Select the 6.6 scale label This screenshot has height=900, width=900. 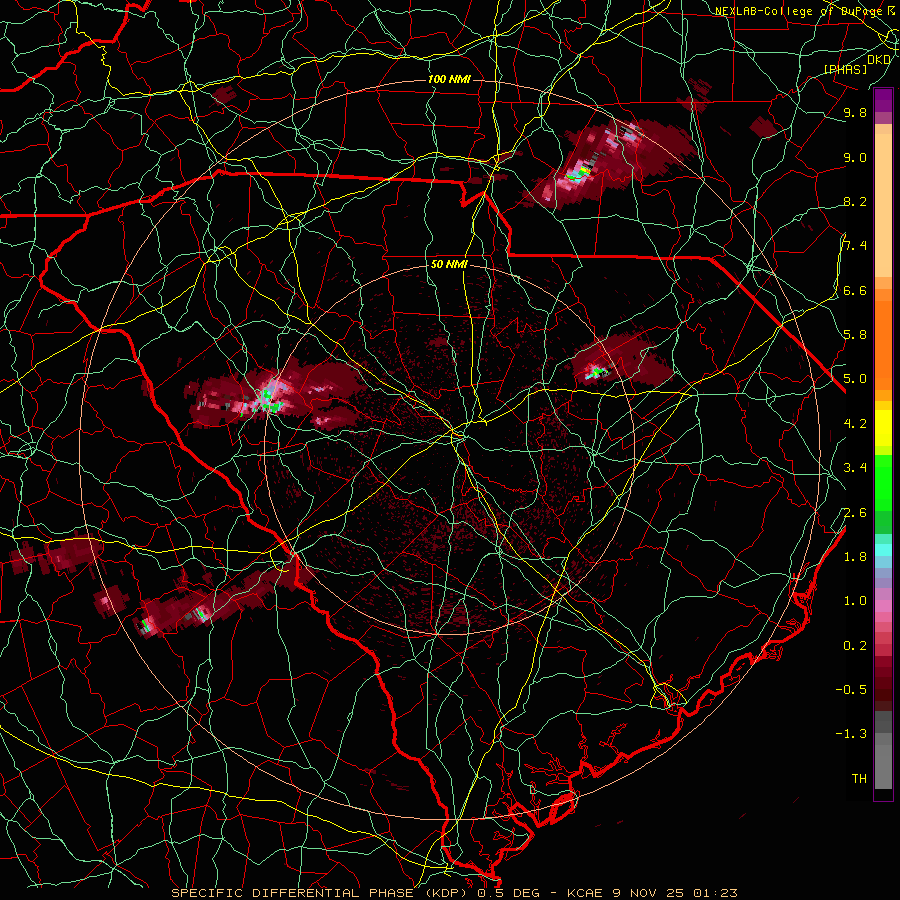point(855,290)
